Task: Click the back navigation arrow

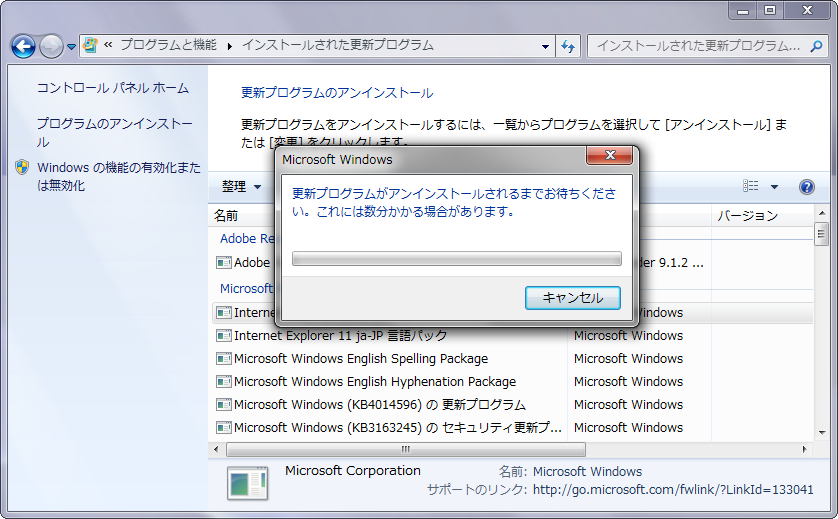Action: click(24, 46)
